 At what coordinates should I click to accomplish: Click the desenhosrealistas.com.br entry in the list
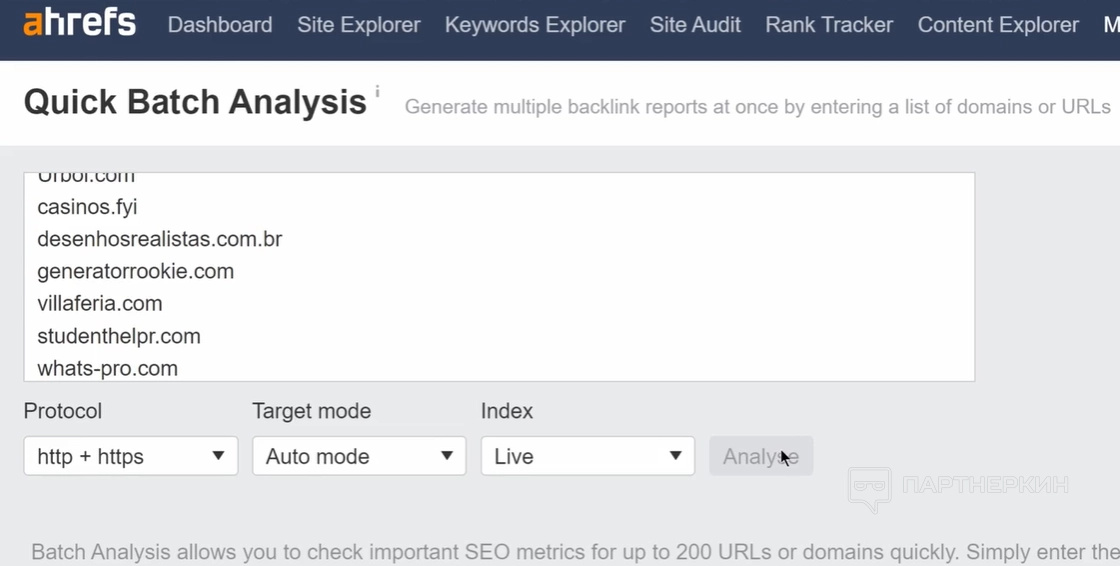pos(159,239)
